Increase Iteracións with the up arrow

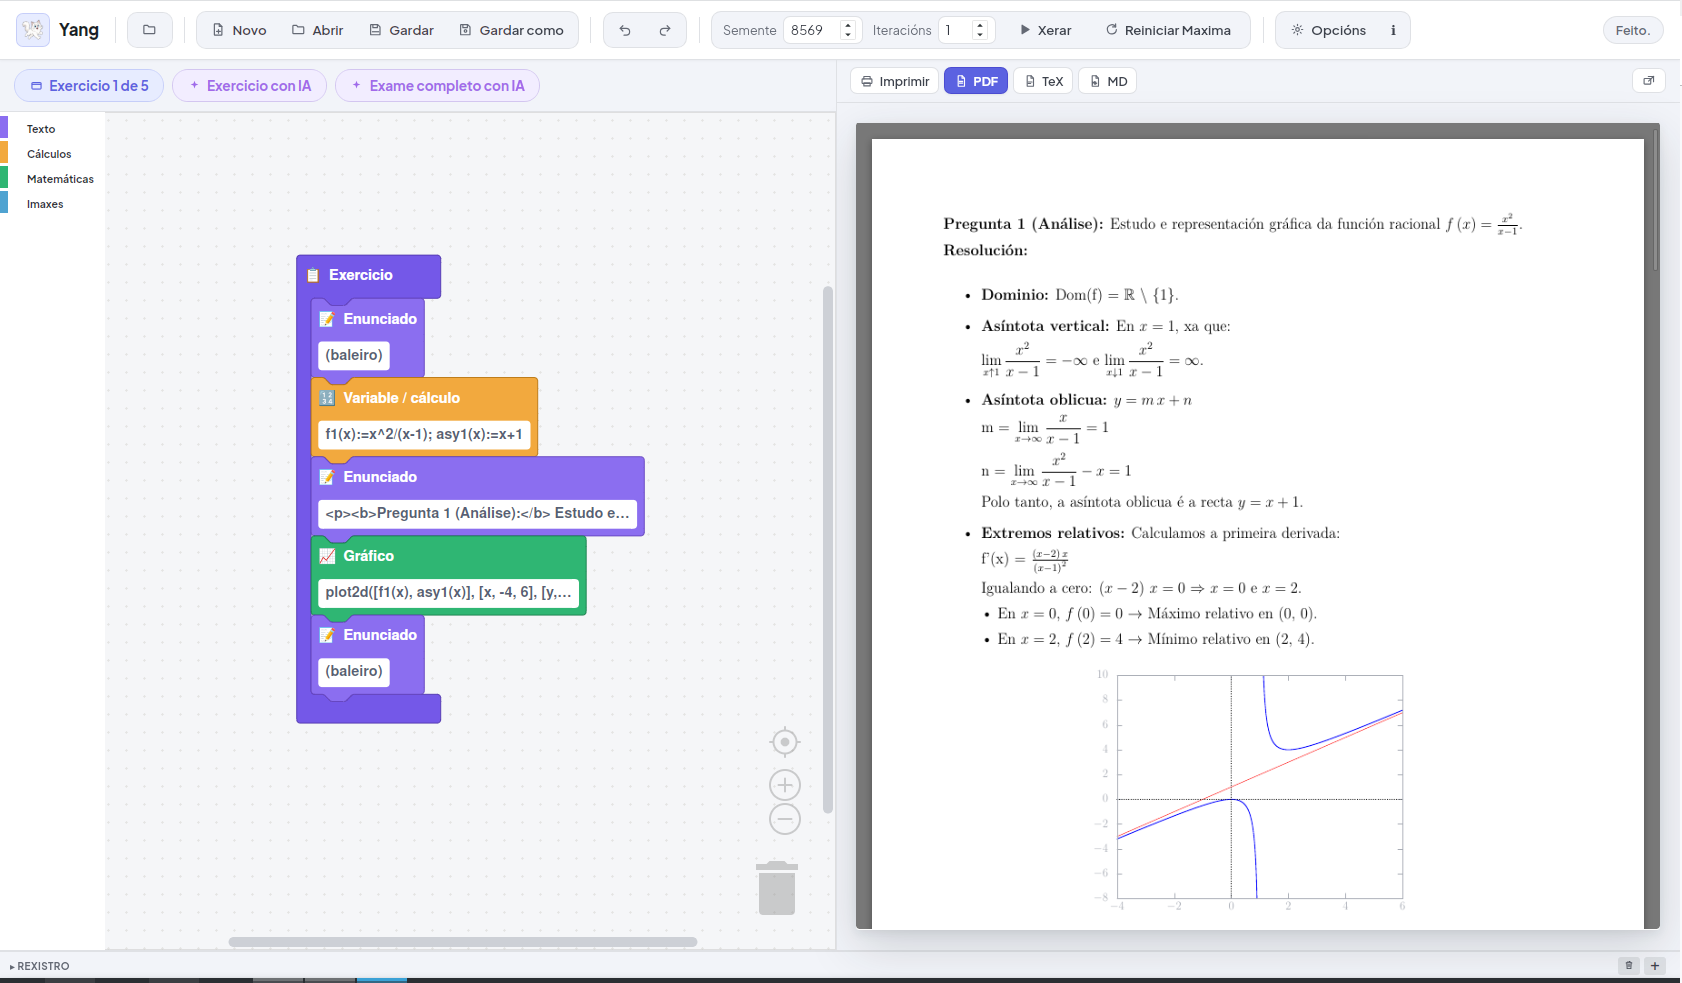(x=980, y=25)
